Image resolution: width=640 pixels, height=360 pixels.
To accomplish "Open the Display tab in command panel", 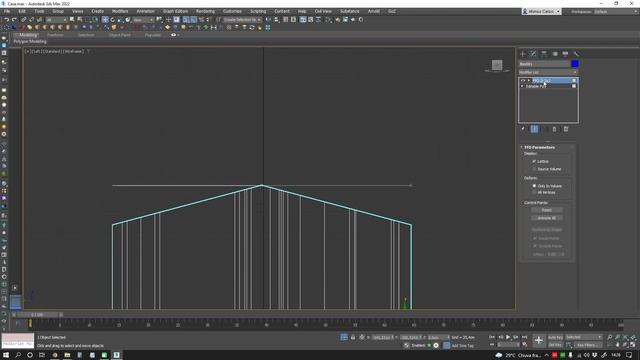I will click(565, 54).
